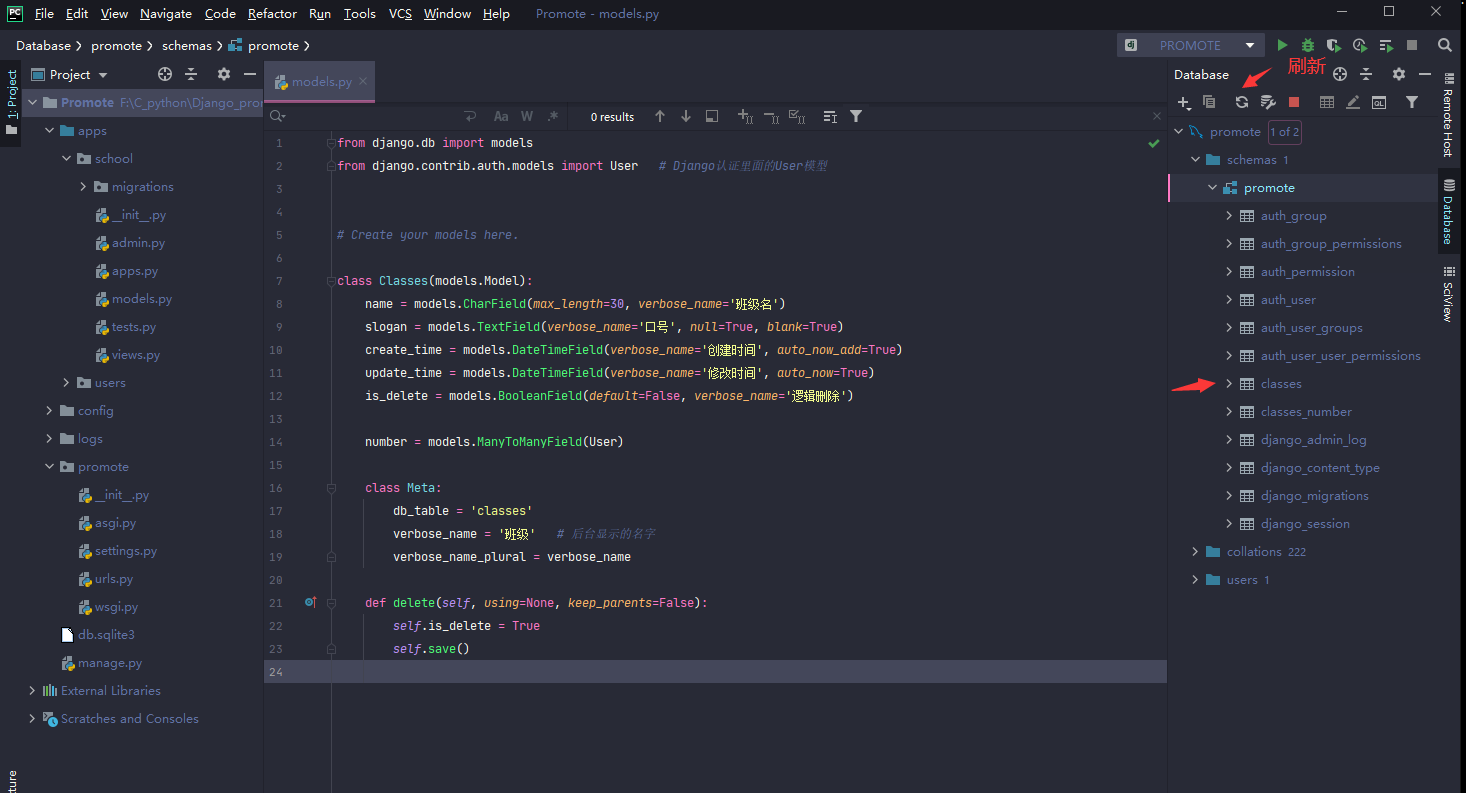
Task: Click the edit source pencil icon
Action: (x=1353, y=102)
